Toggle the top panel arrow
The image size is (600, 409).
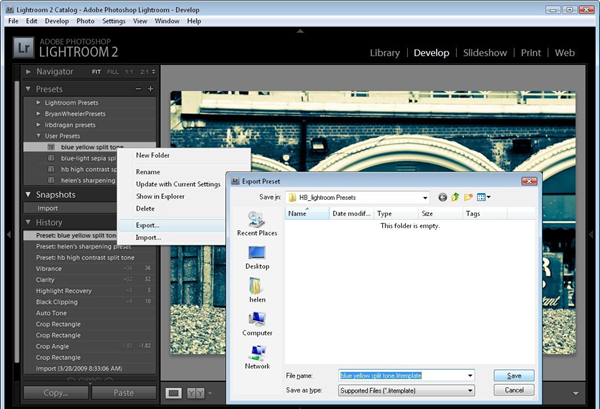tap(300, 31)
